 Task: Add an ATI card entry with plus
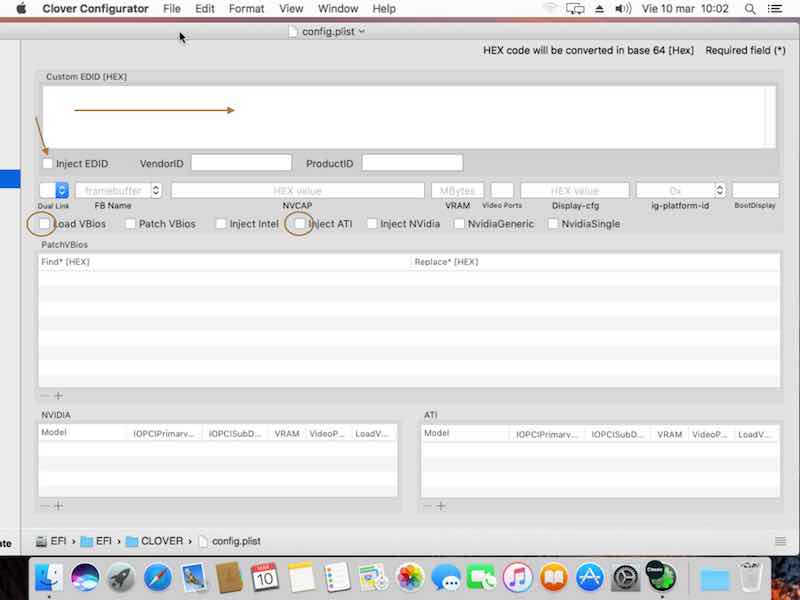coord(441,506)
